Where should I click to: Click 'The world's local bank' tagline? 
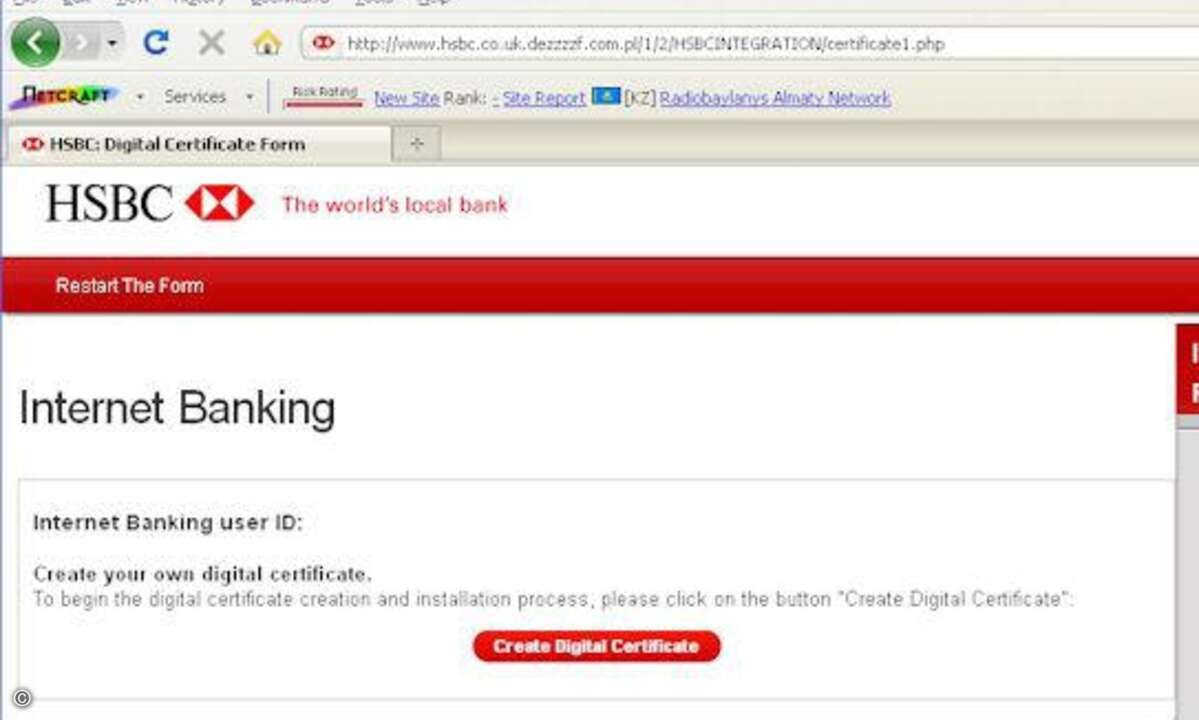click(395, 205)
